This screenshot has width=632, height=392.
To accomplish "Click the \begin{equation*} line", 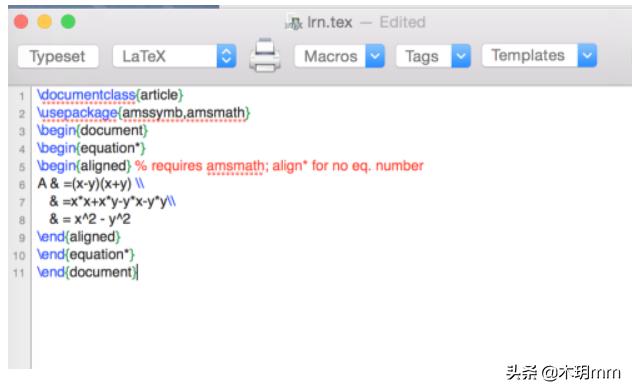I will click(91, 148).
